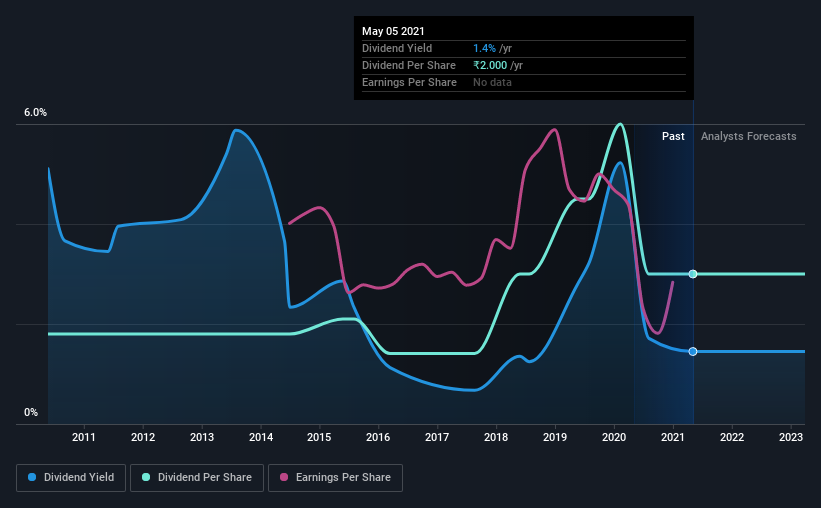Click the 0% y-axis label
The width and height of the screenshot is (821, 508).
click(x=31, y=413)
